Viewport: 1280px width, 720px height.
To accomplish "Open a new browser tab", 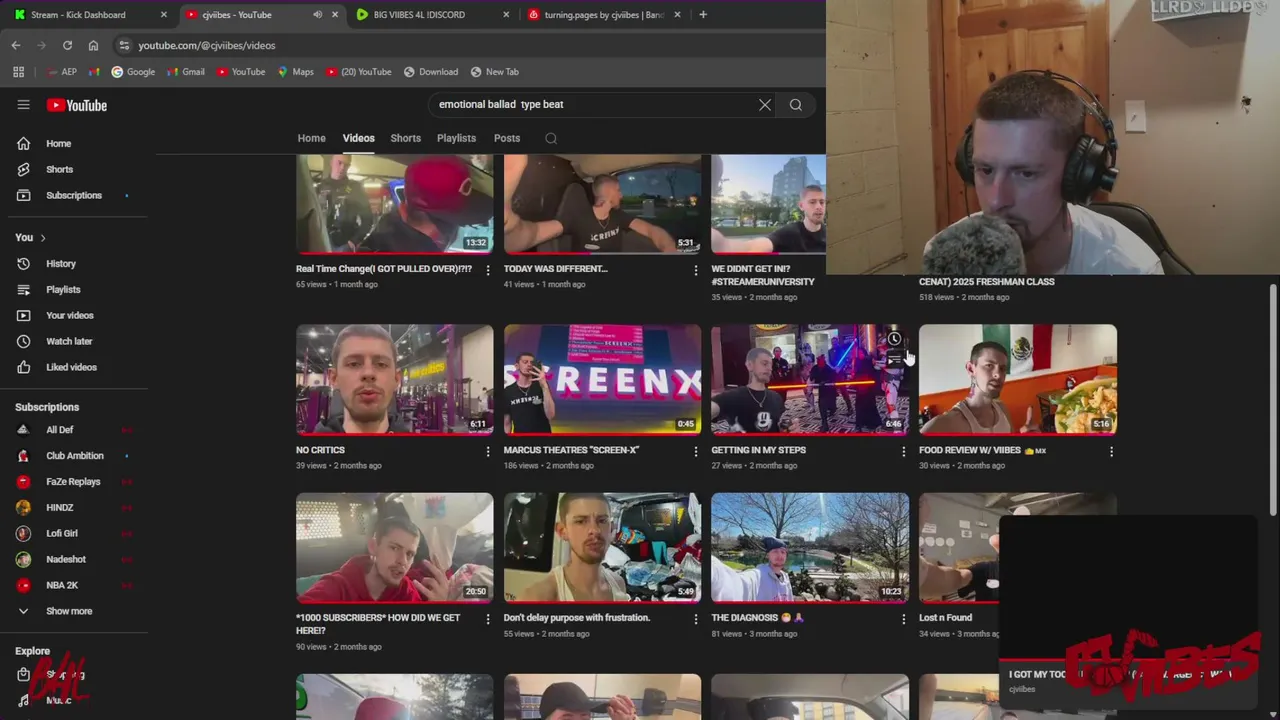I will 703,15.
